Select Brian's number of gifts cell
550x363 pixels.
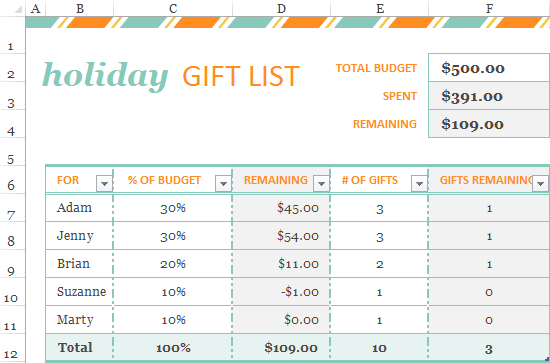379,264
